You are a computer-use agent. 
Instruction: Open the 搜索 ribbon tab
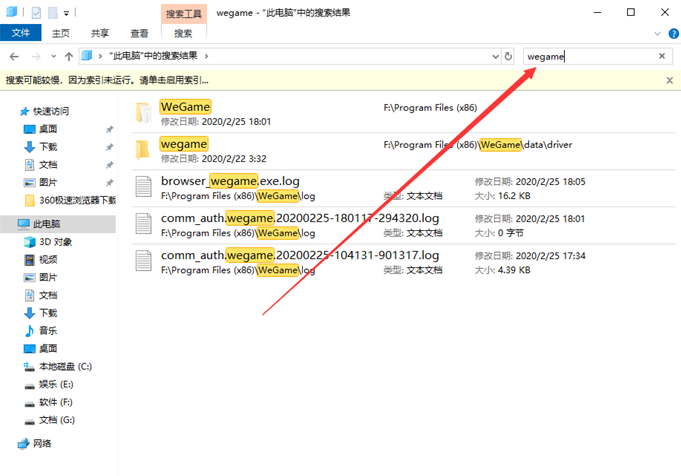pyautogui.click(x=183, y=33)
